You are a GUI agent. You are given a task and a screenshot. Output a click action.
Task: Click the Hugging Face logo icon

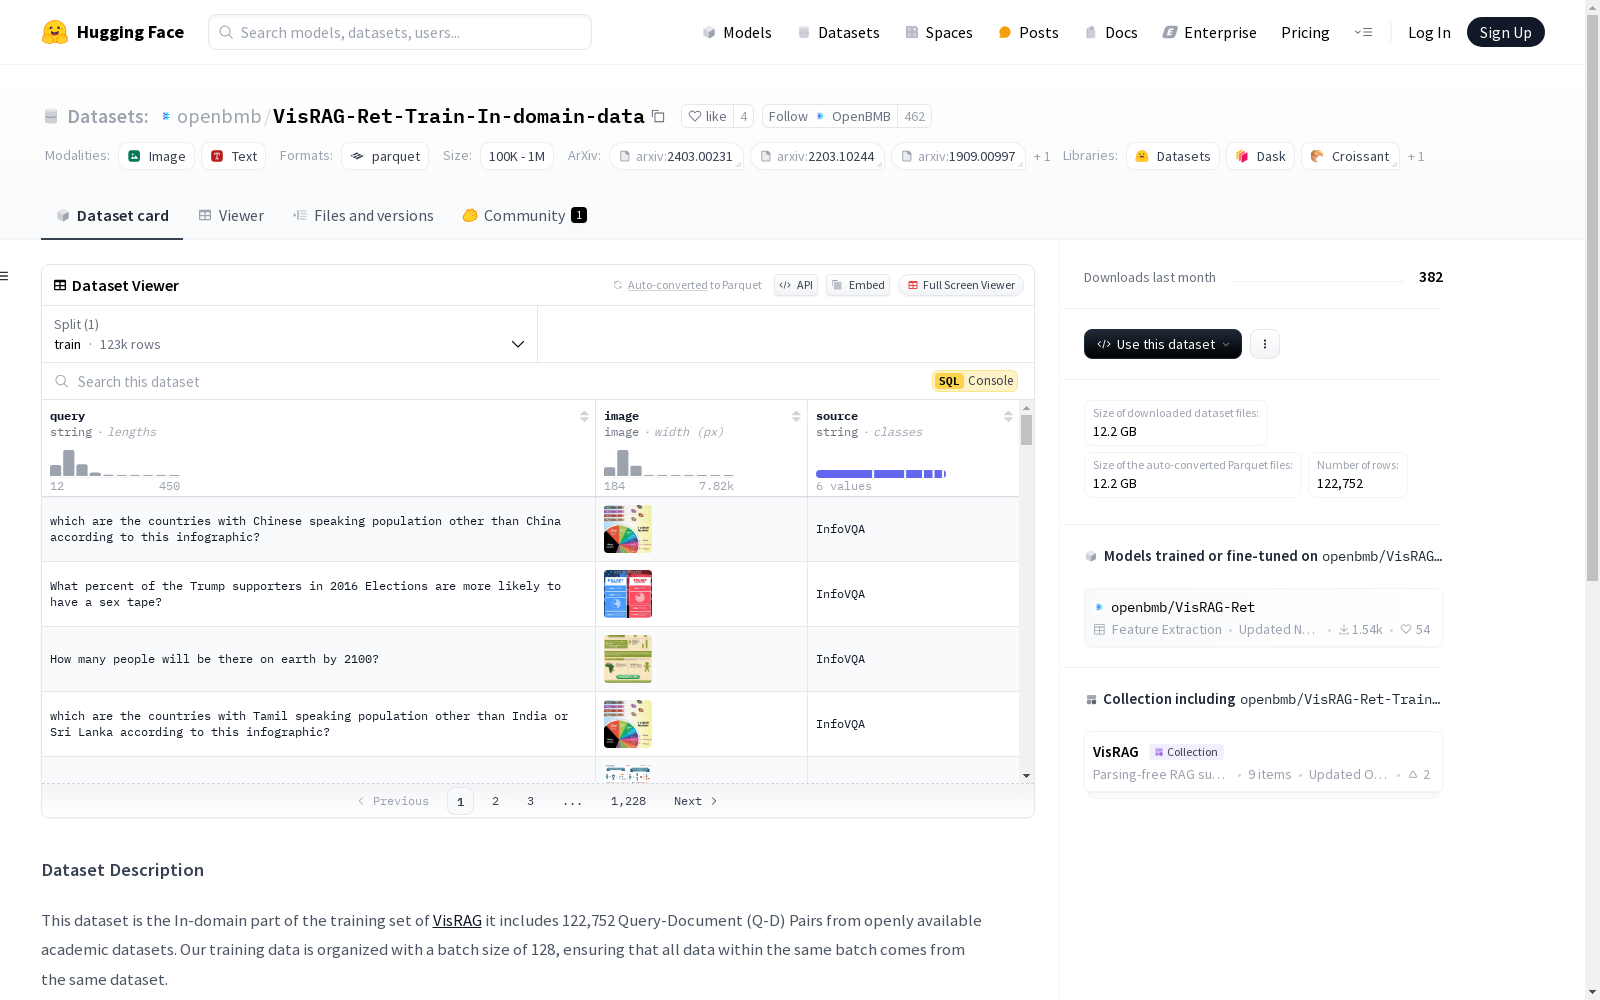55,32
